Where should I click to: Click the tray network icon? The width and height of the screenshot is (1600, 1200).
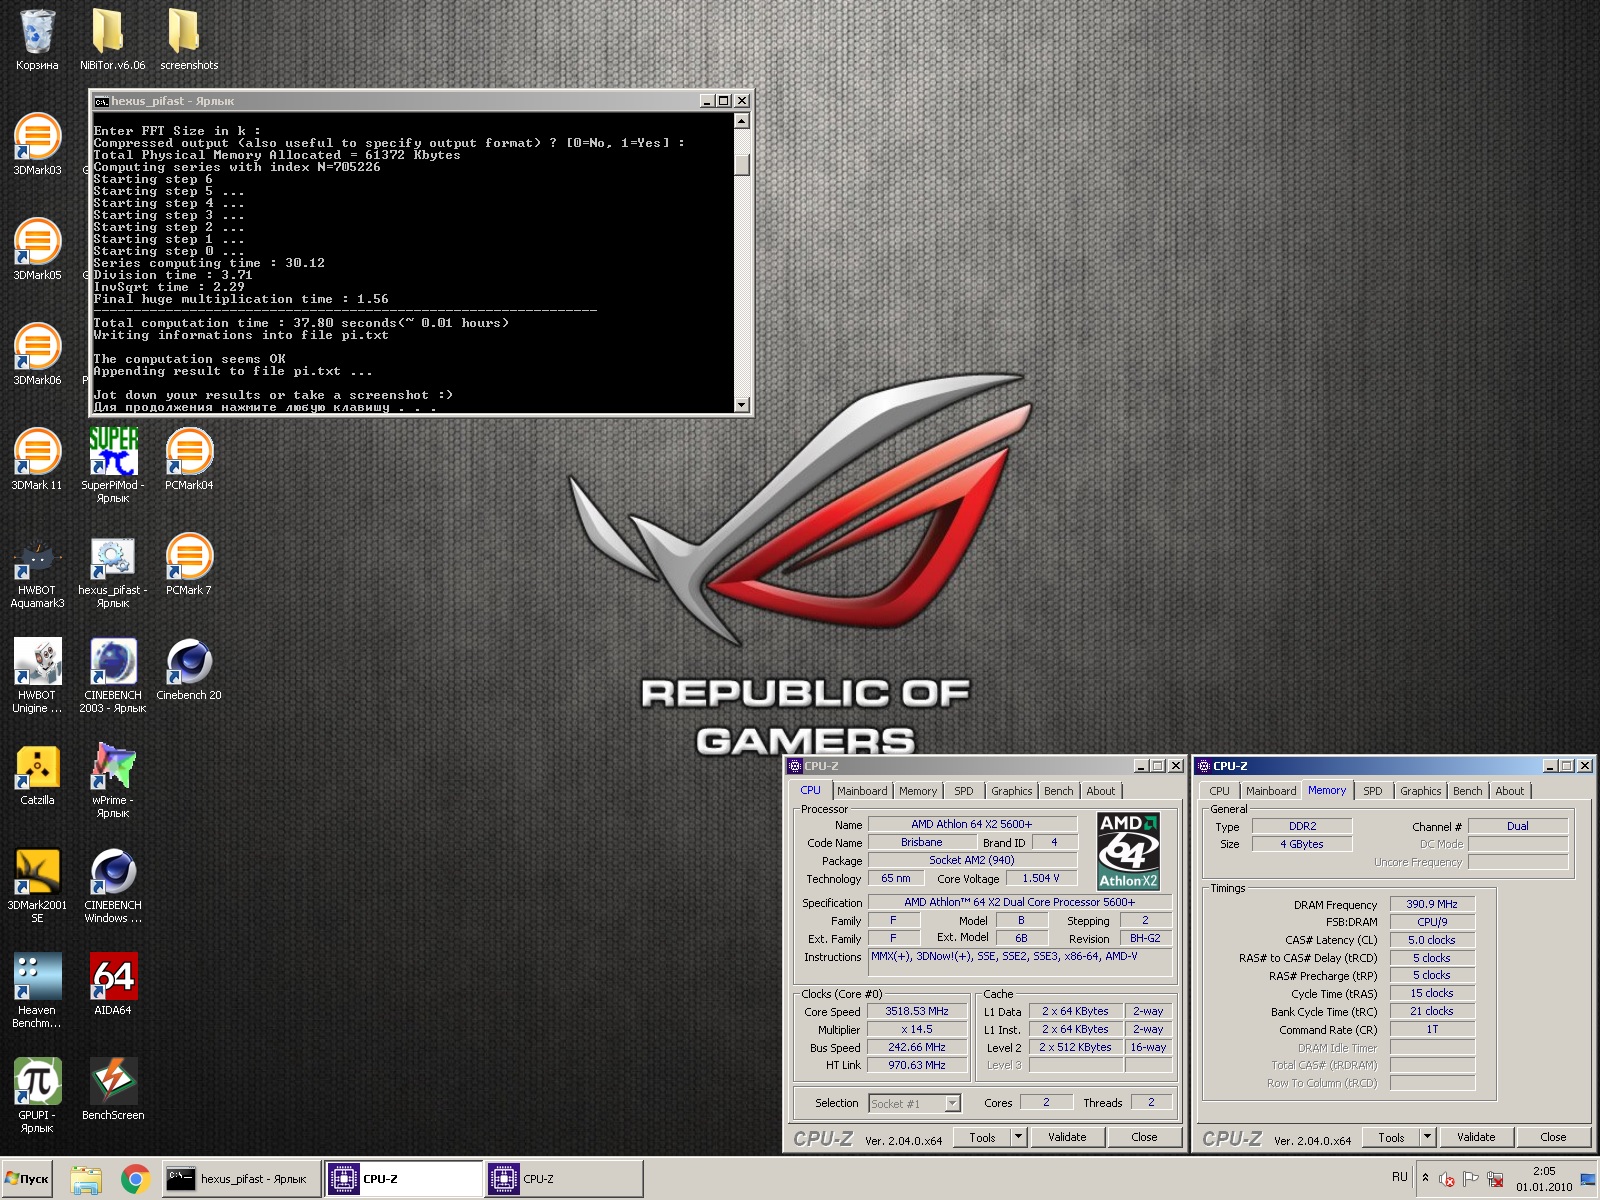[x=1495, y=1179]
